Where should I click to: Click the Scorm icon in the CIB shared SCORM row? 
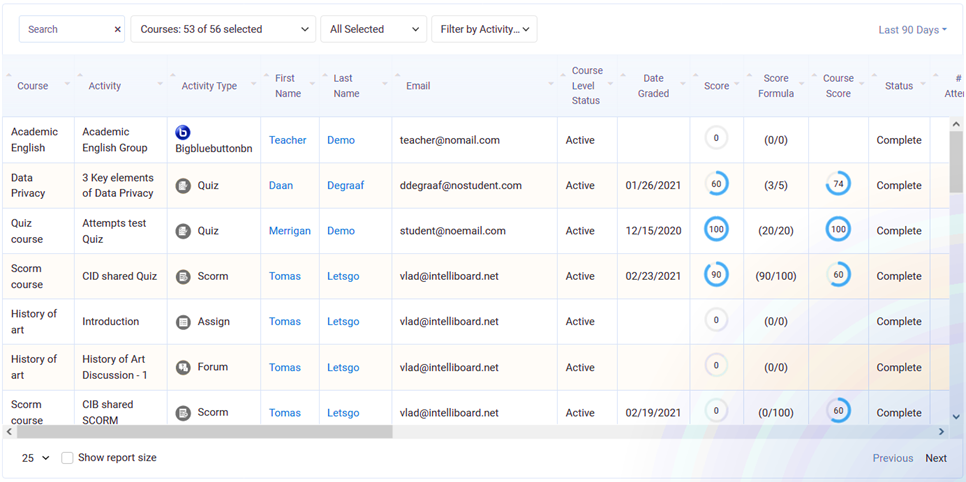coord(183,412)
